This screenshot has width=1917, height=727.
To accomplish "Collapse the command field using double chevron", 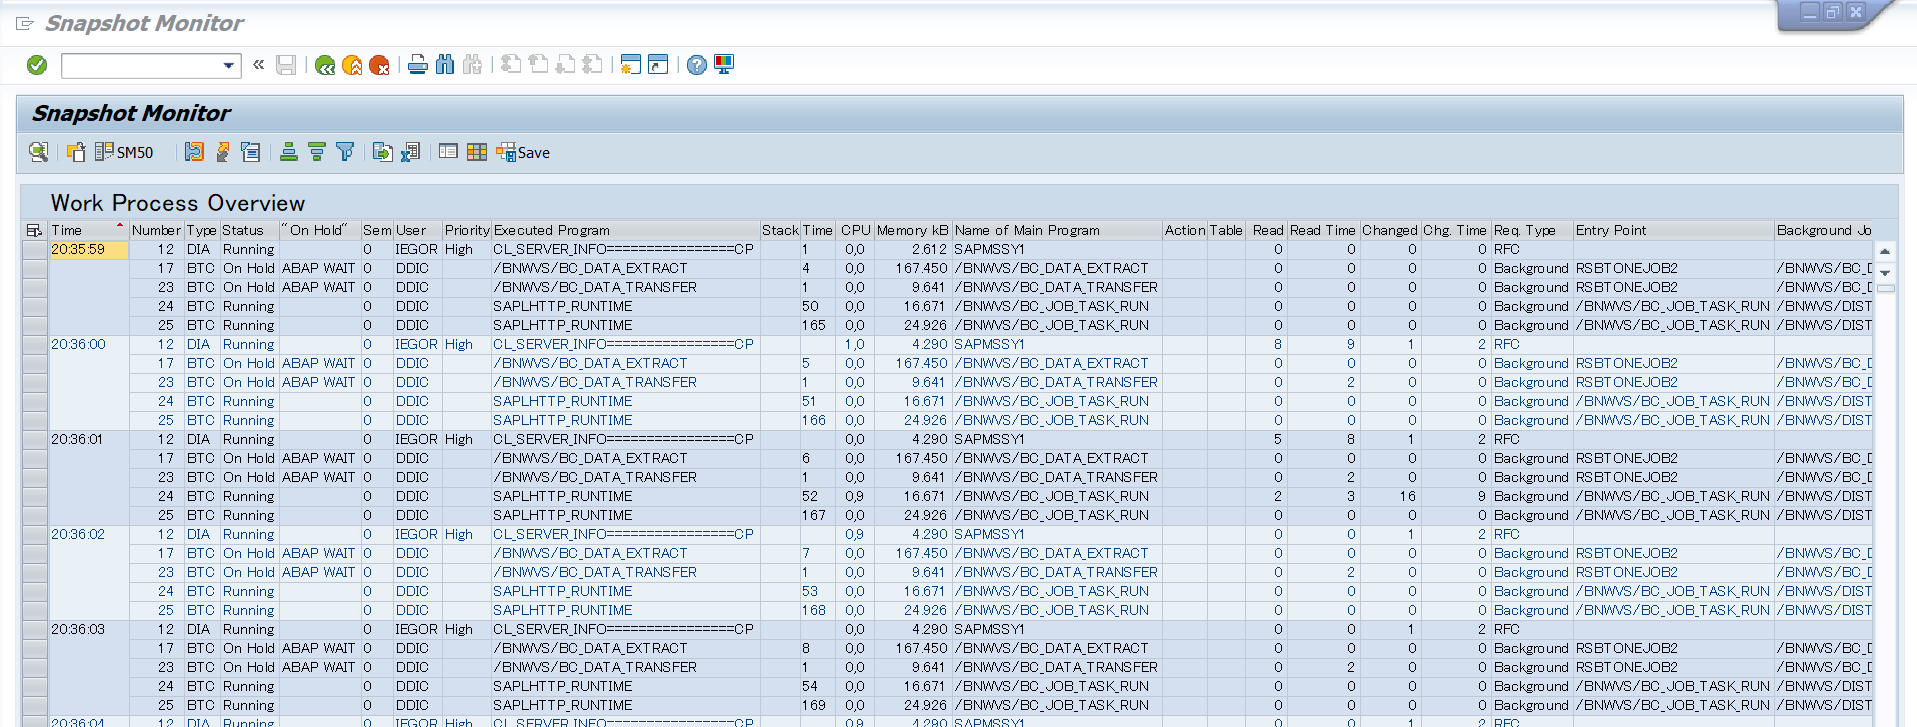I will (259, 65).
